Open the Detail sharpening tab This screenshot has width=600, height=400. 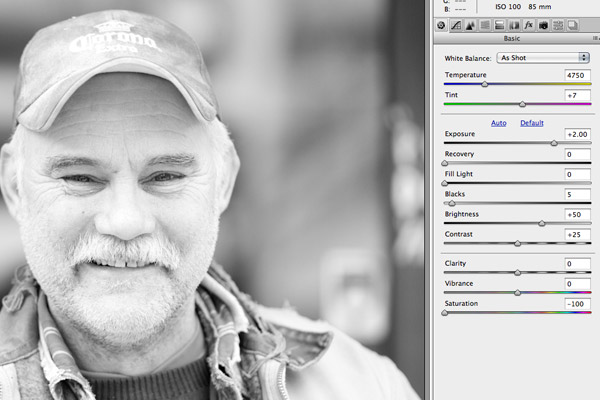click(470, 25)
